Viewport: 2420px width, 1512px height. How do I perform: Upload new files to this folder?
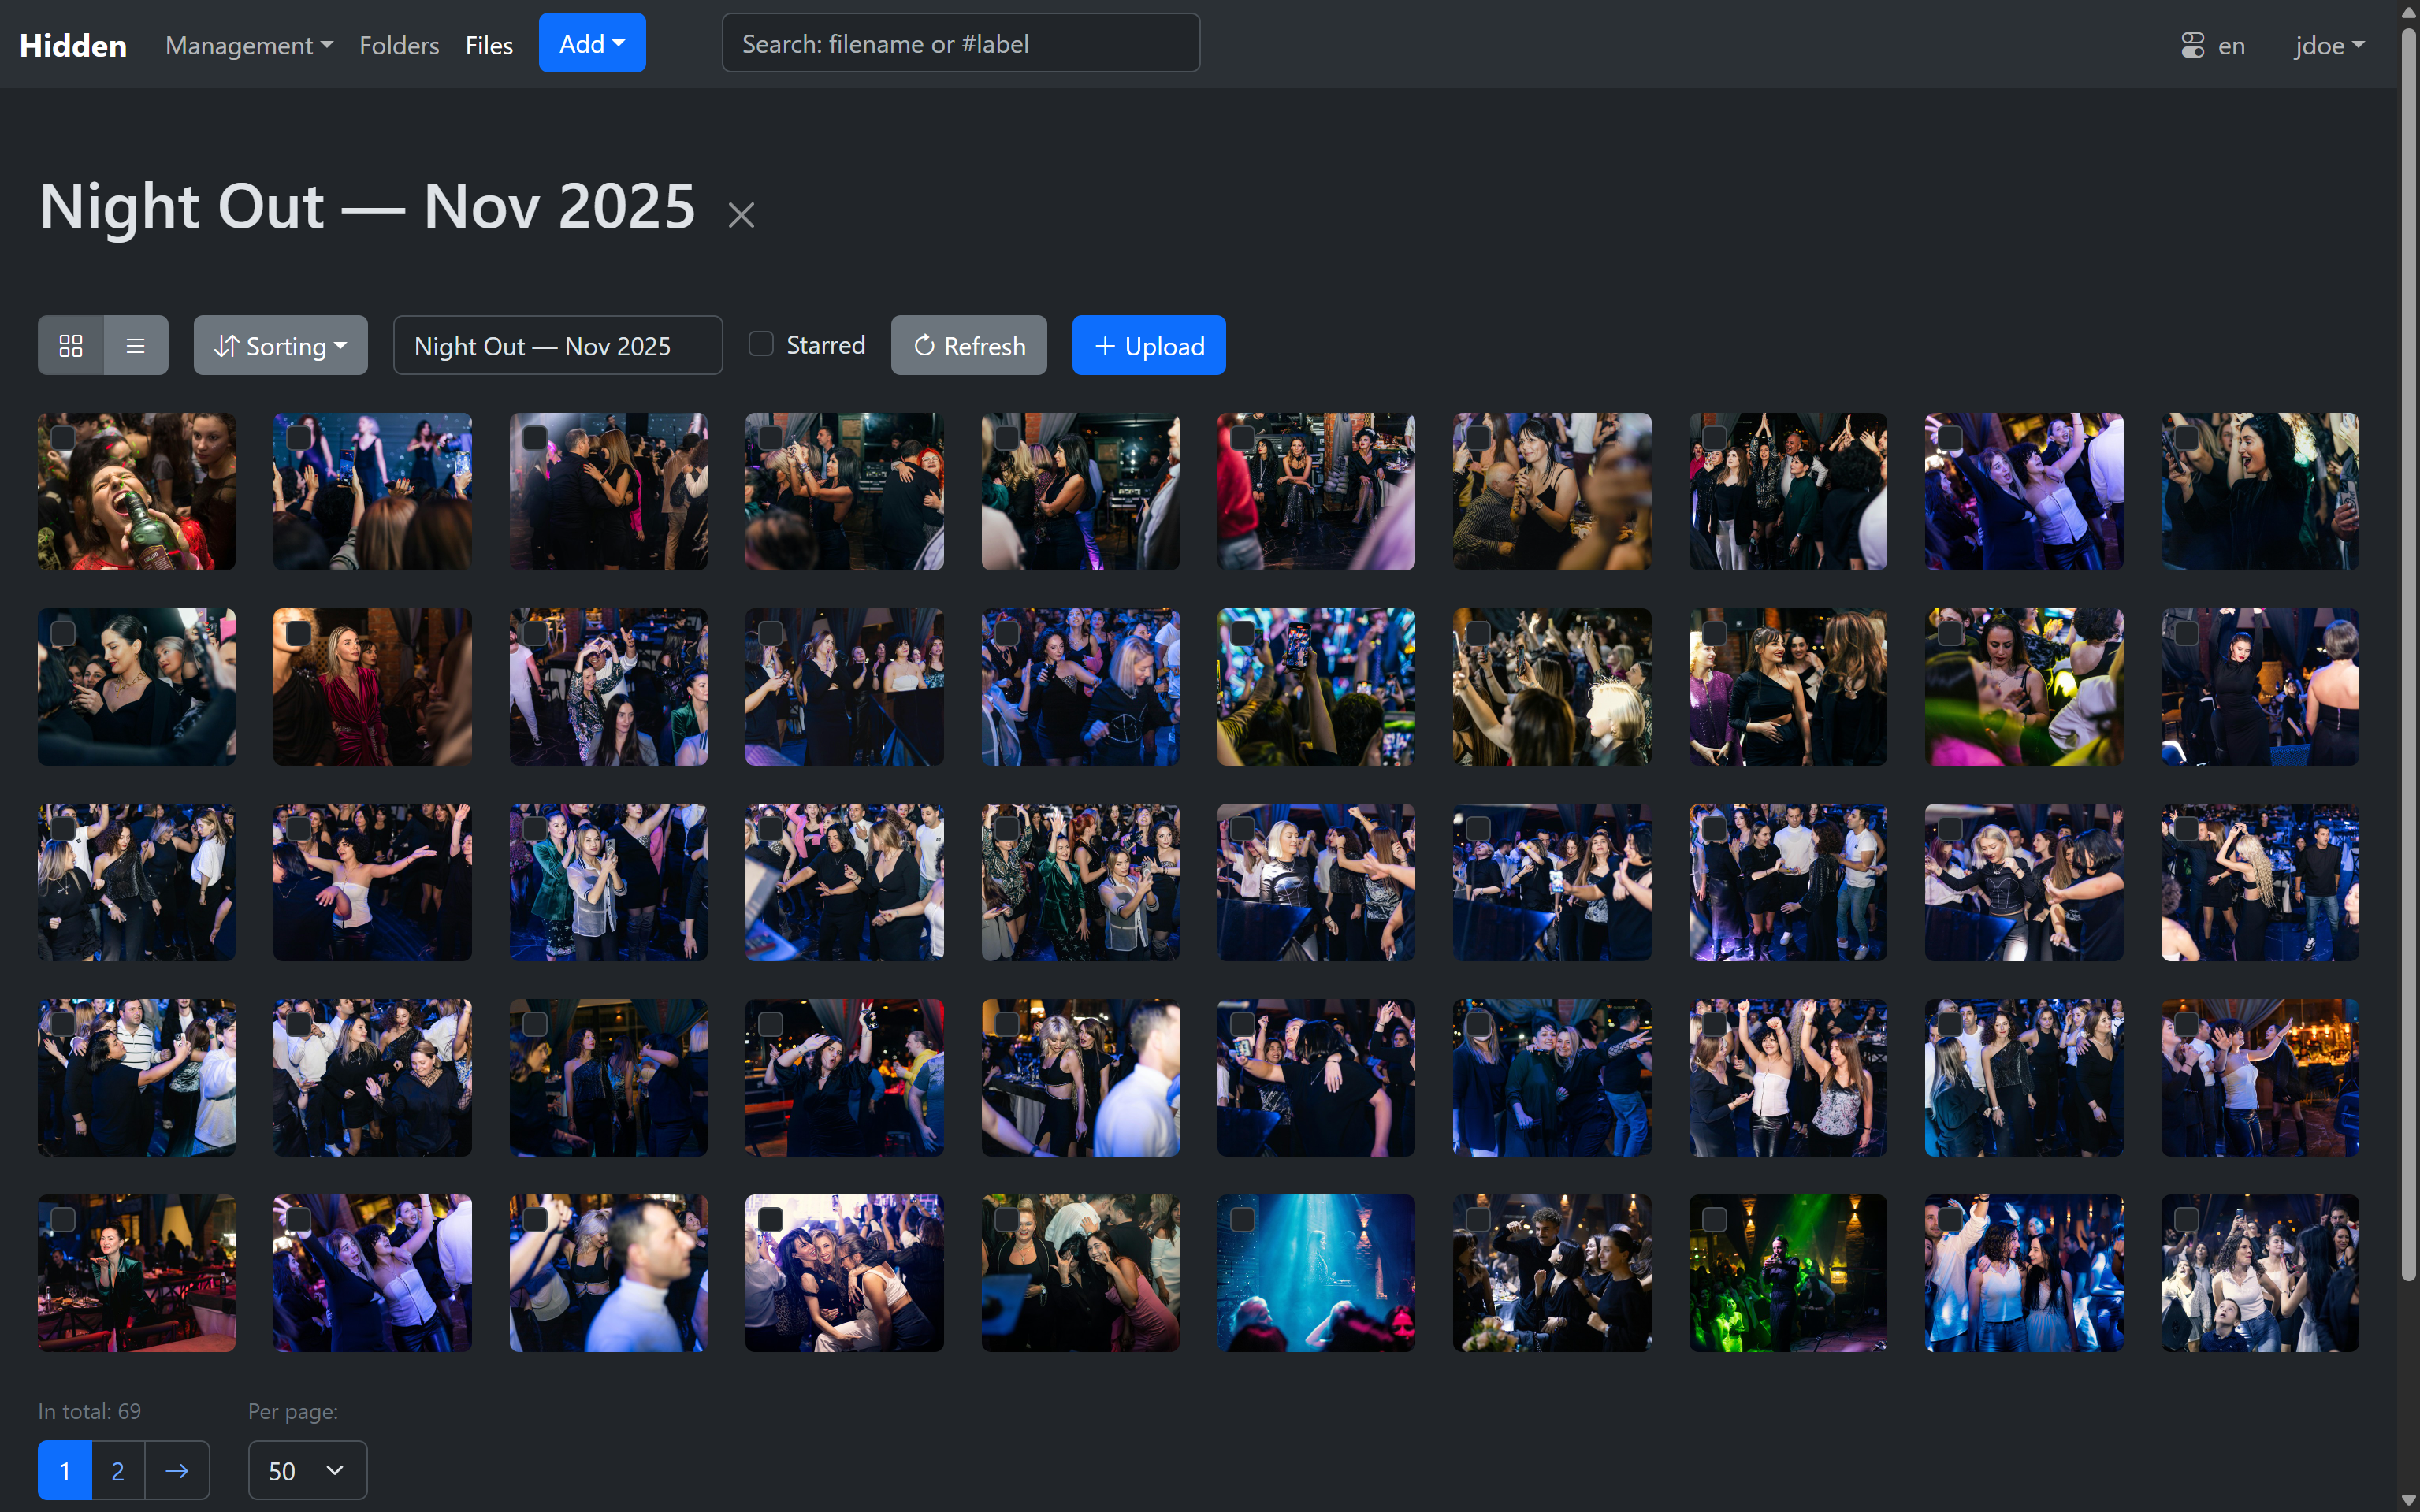click(x=1148, y=346)
